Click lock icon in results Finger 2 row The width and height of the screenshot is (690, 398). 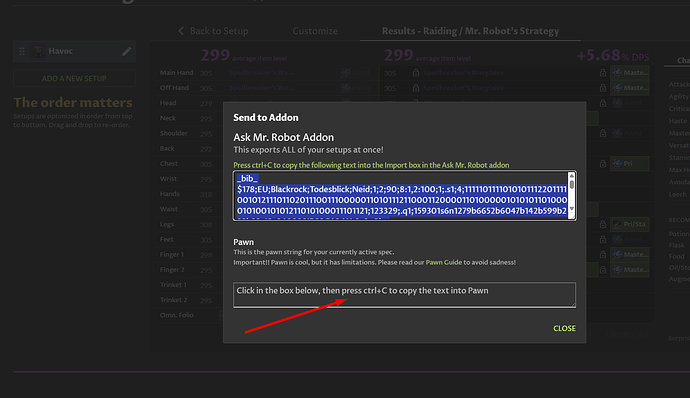(603, 269)
